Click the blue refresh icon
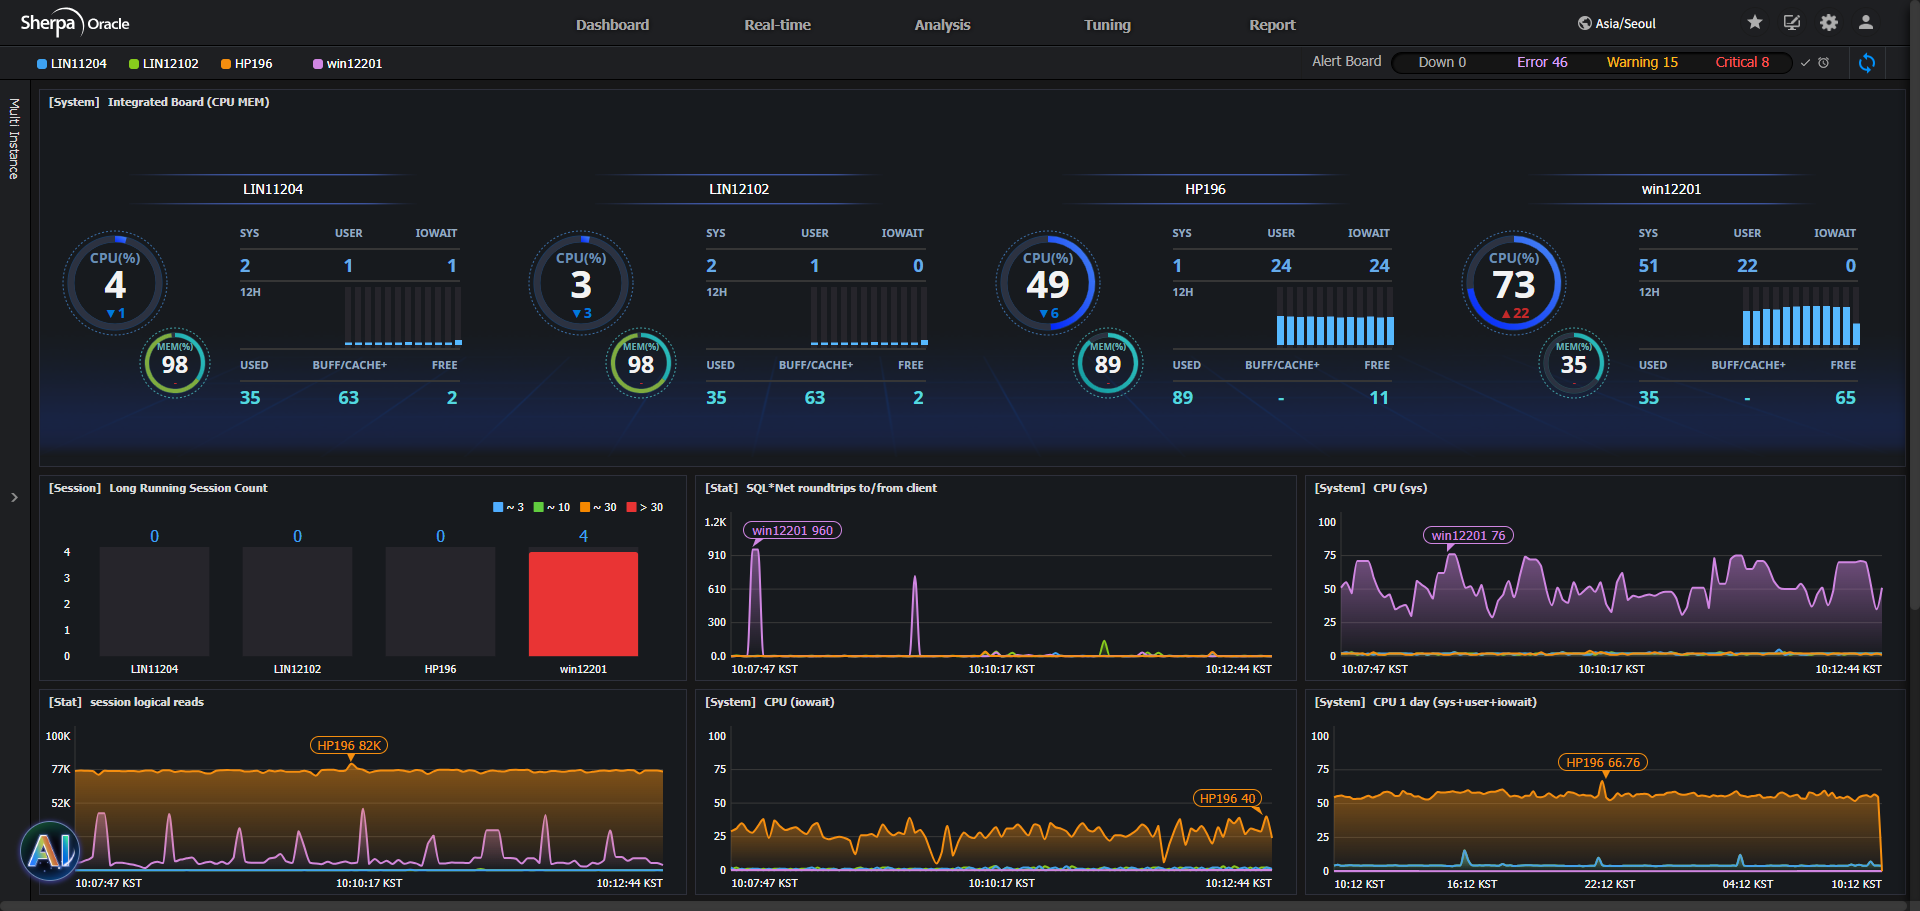The width and height of the screenshot is (1920, 911). coord(1867,63)
